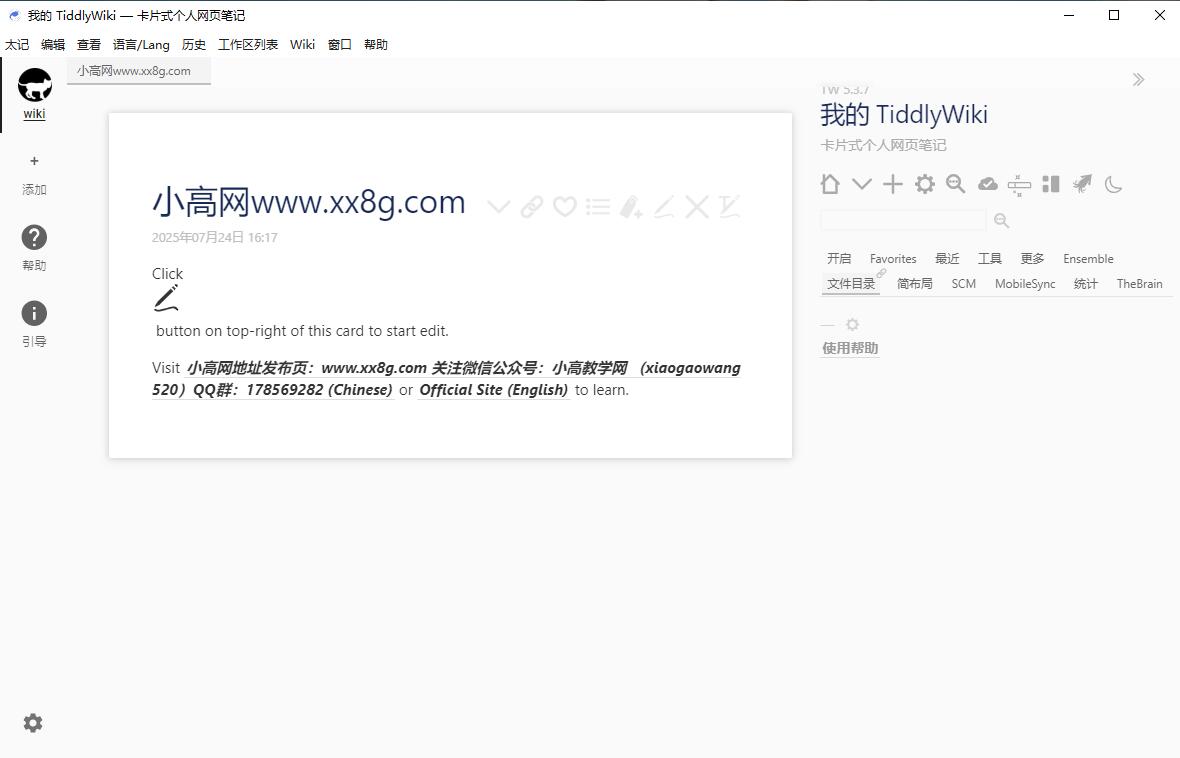Open the 小高网地址发布页 Chinese link
Screen dimensions: 1180x758
coord(446,379)
